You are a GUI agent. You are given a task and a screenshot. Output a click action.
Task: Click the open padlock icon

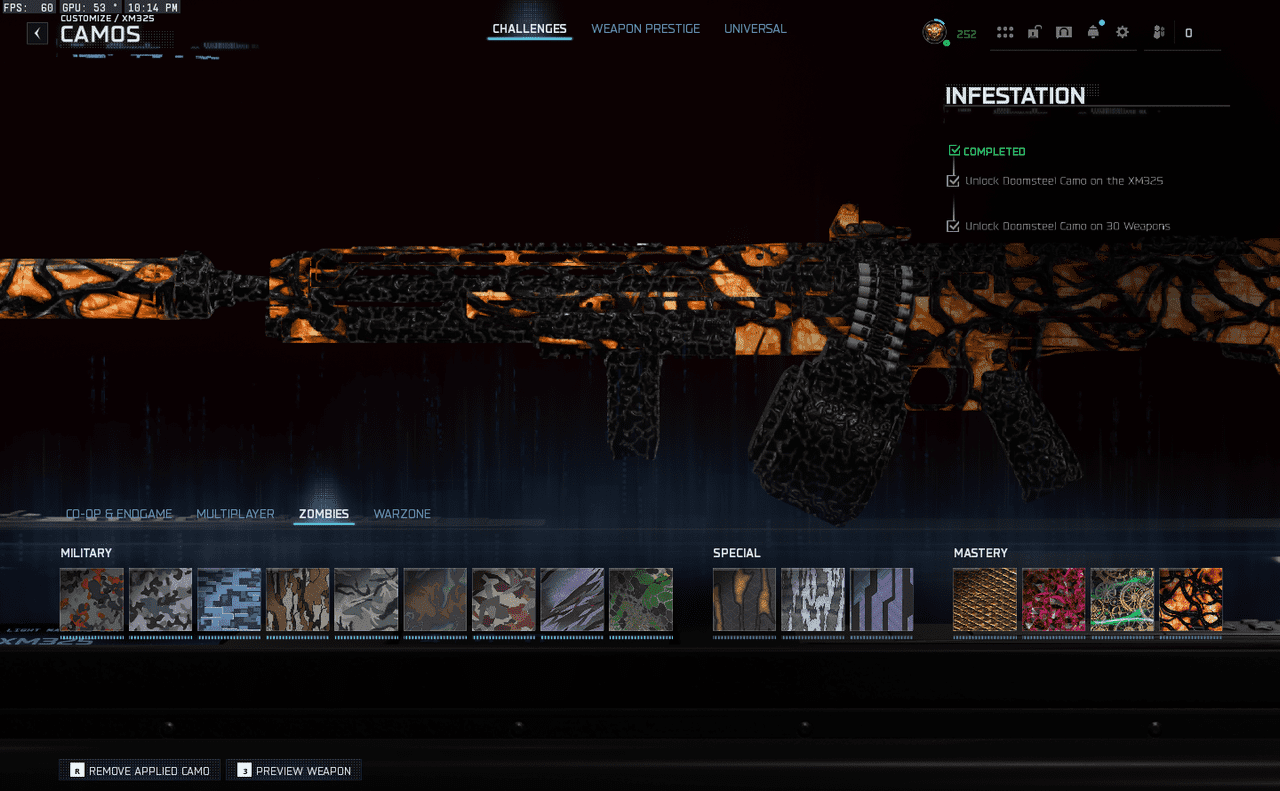(1034, 33)
